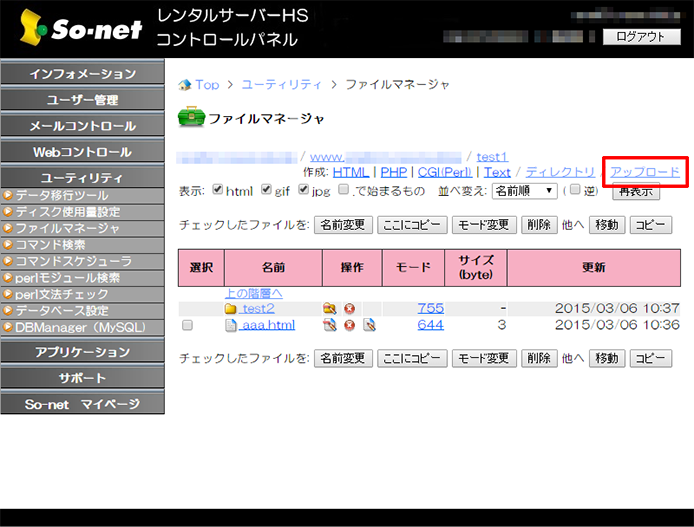The width and height of the screenshot is (694, 527).
Task: Expand the Webコントロール sidebar section
Action: pyautogui.click(x=82, y=152)
